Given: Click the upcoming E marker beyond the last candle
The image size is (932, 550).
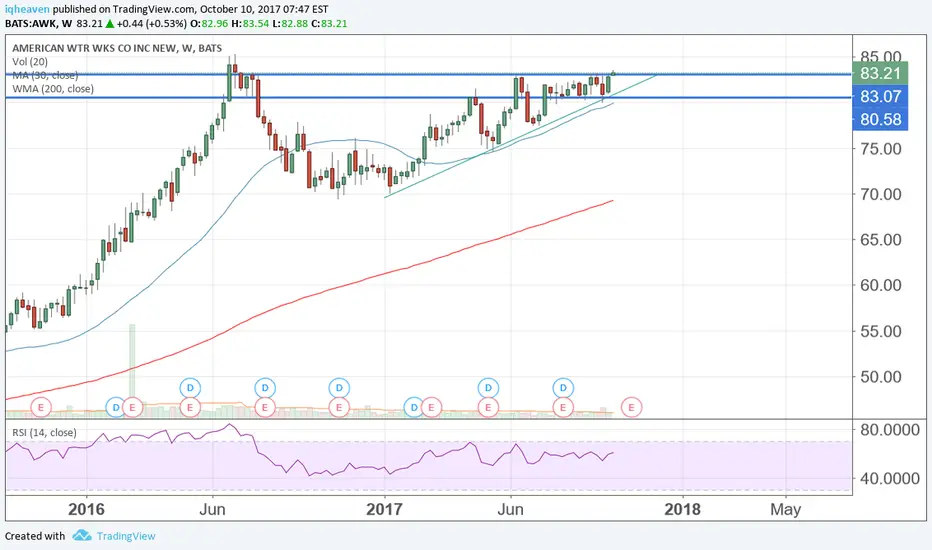Looking at the screenshot, I should coord(631,407).
